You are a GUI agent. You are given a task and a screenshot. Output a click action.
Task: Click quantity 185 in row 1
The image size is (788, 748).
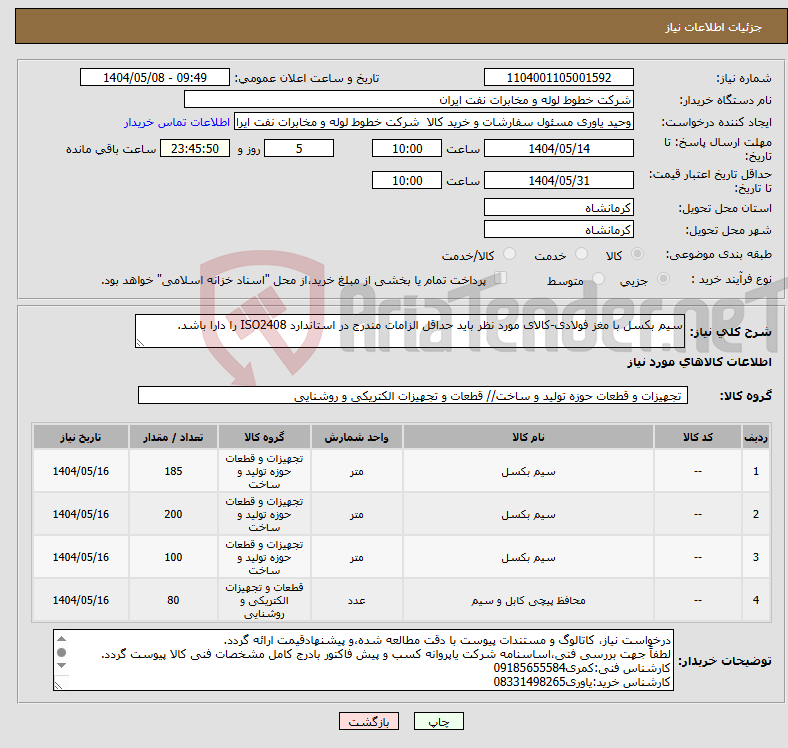[x=173, y=471]
